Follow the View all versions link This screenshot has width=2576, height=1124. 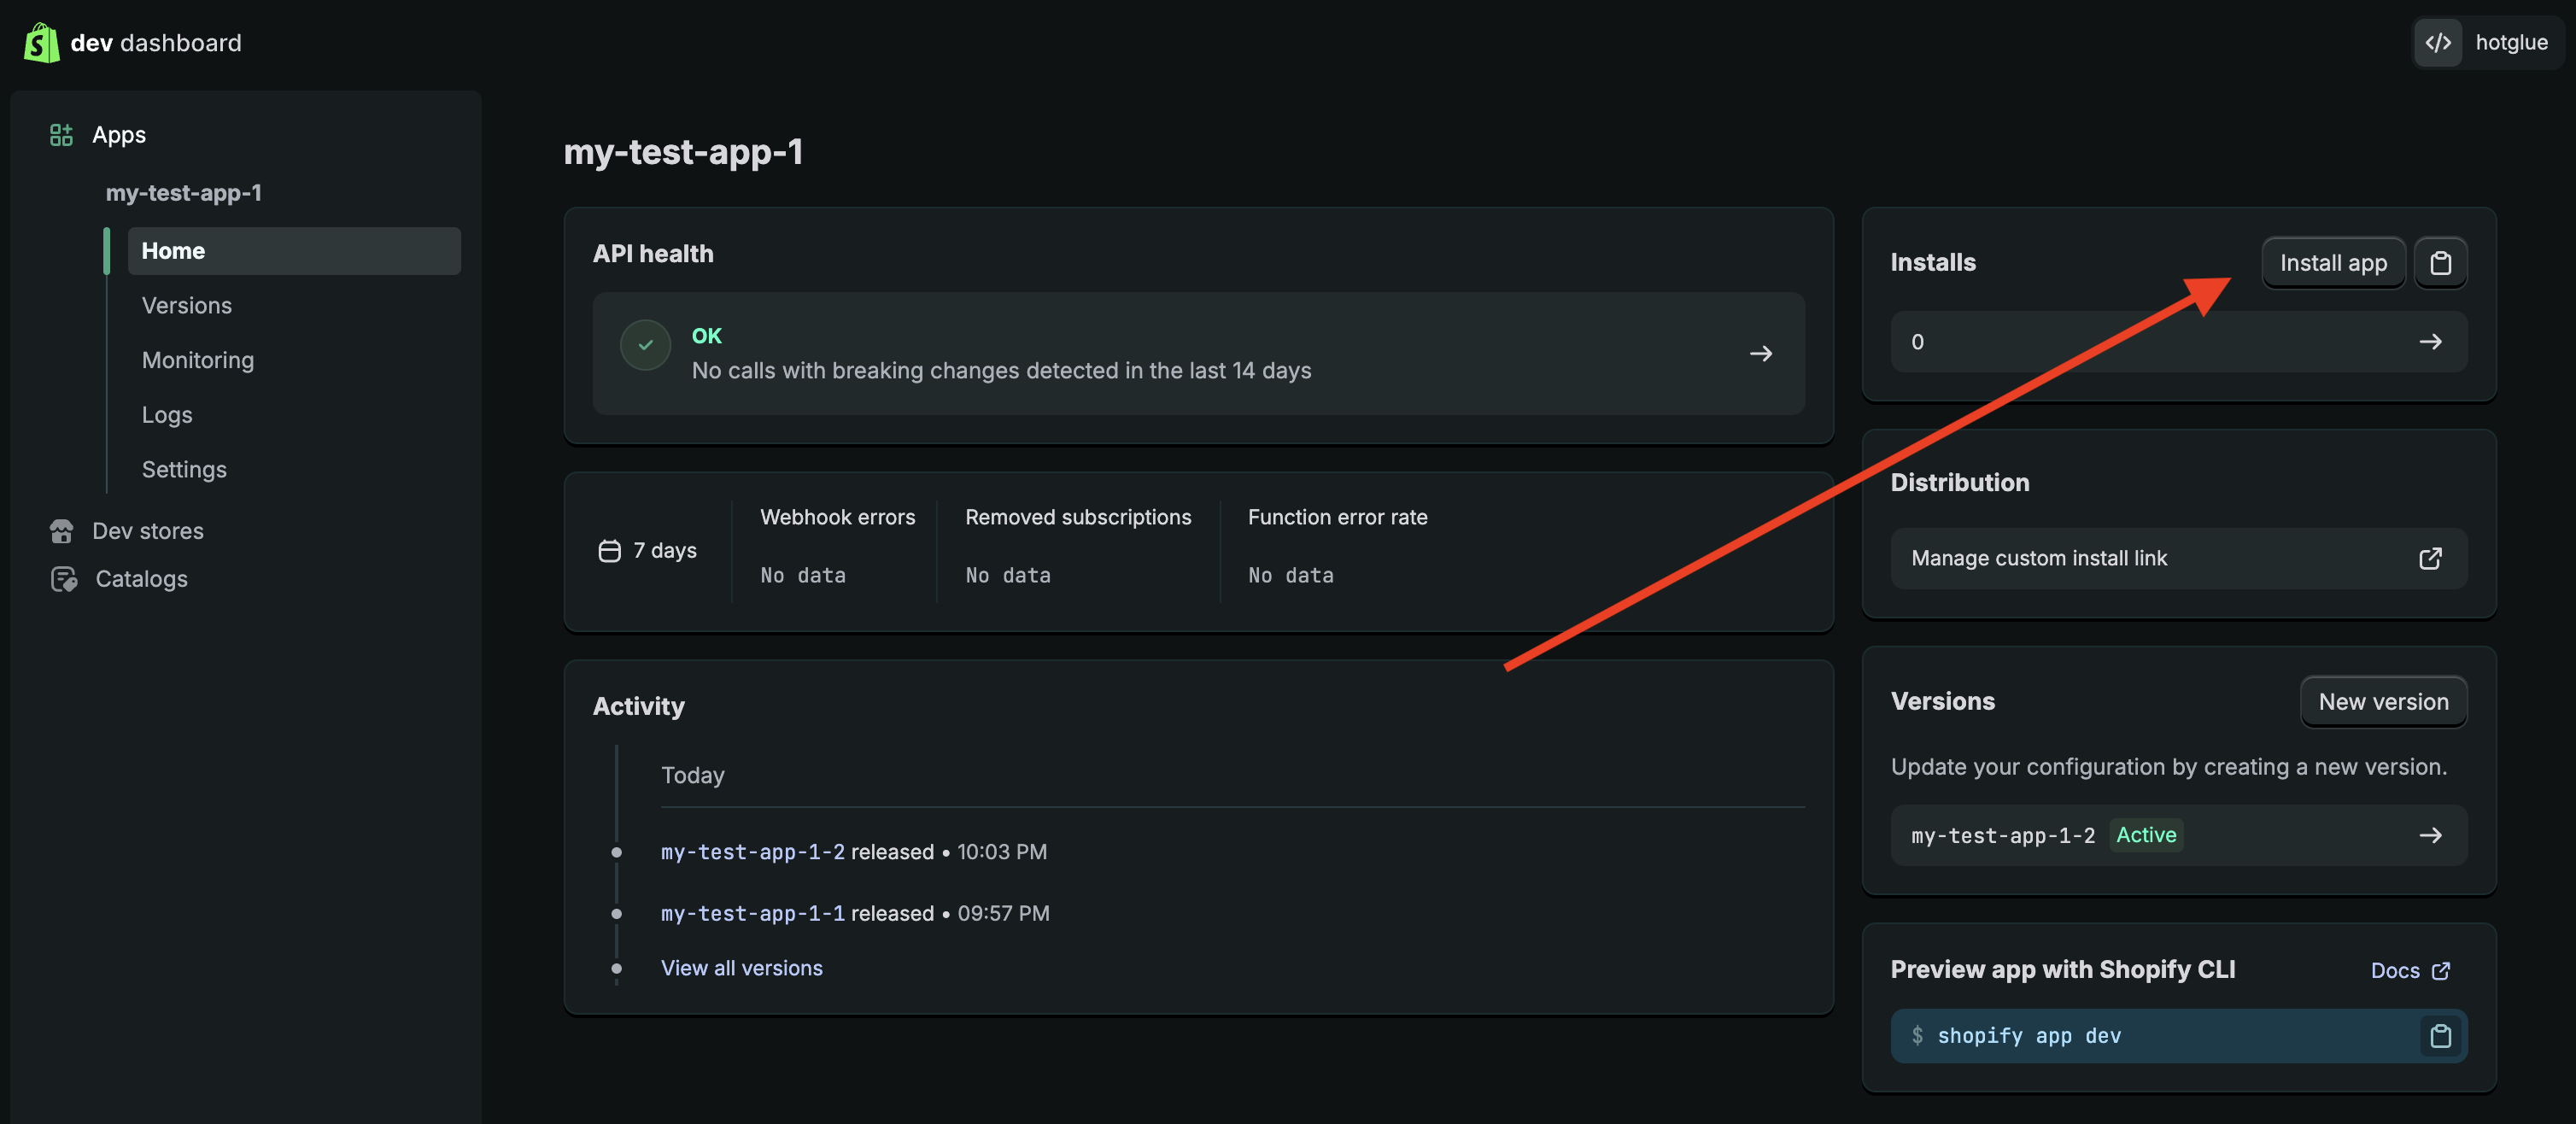[x=741, y=968]
